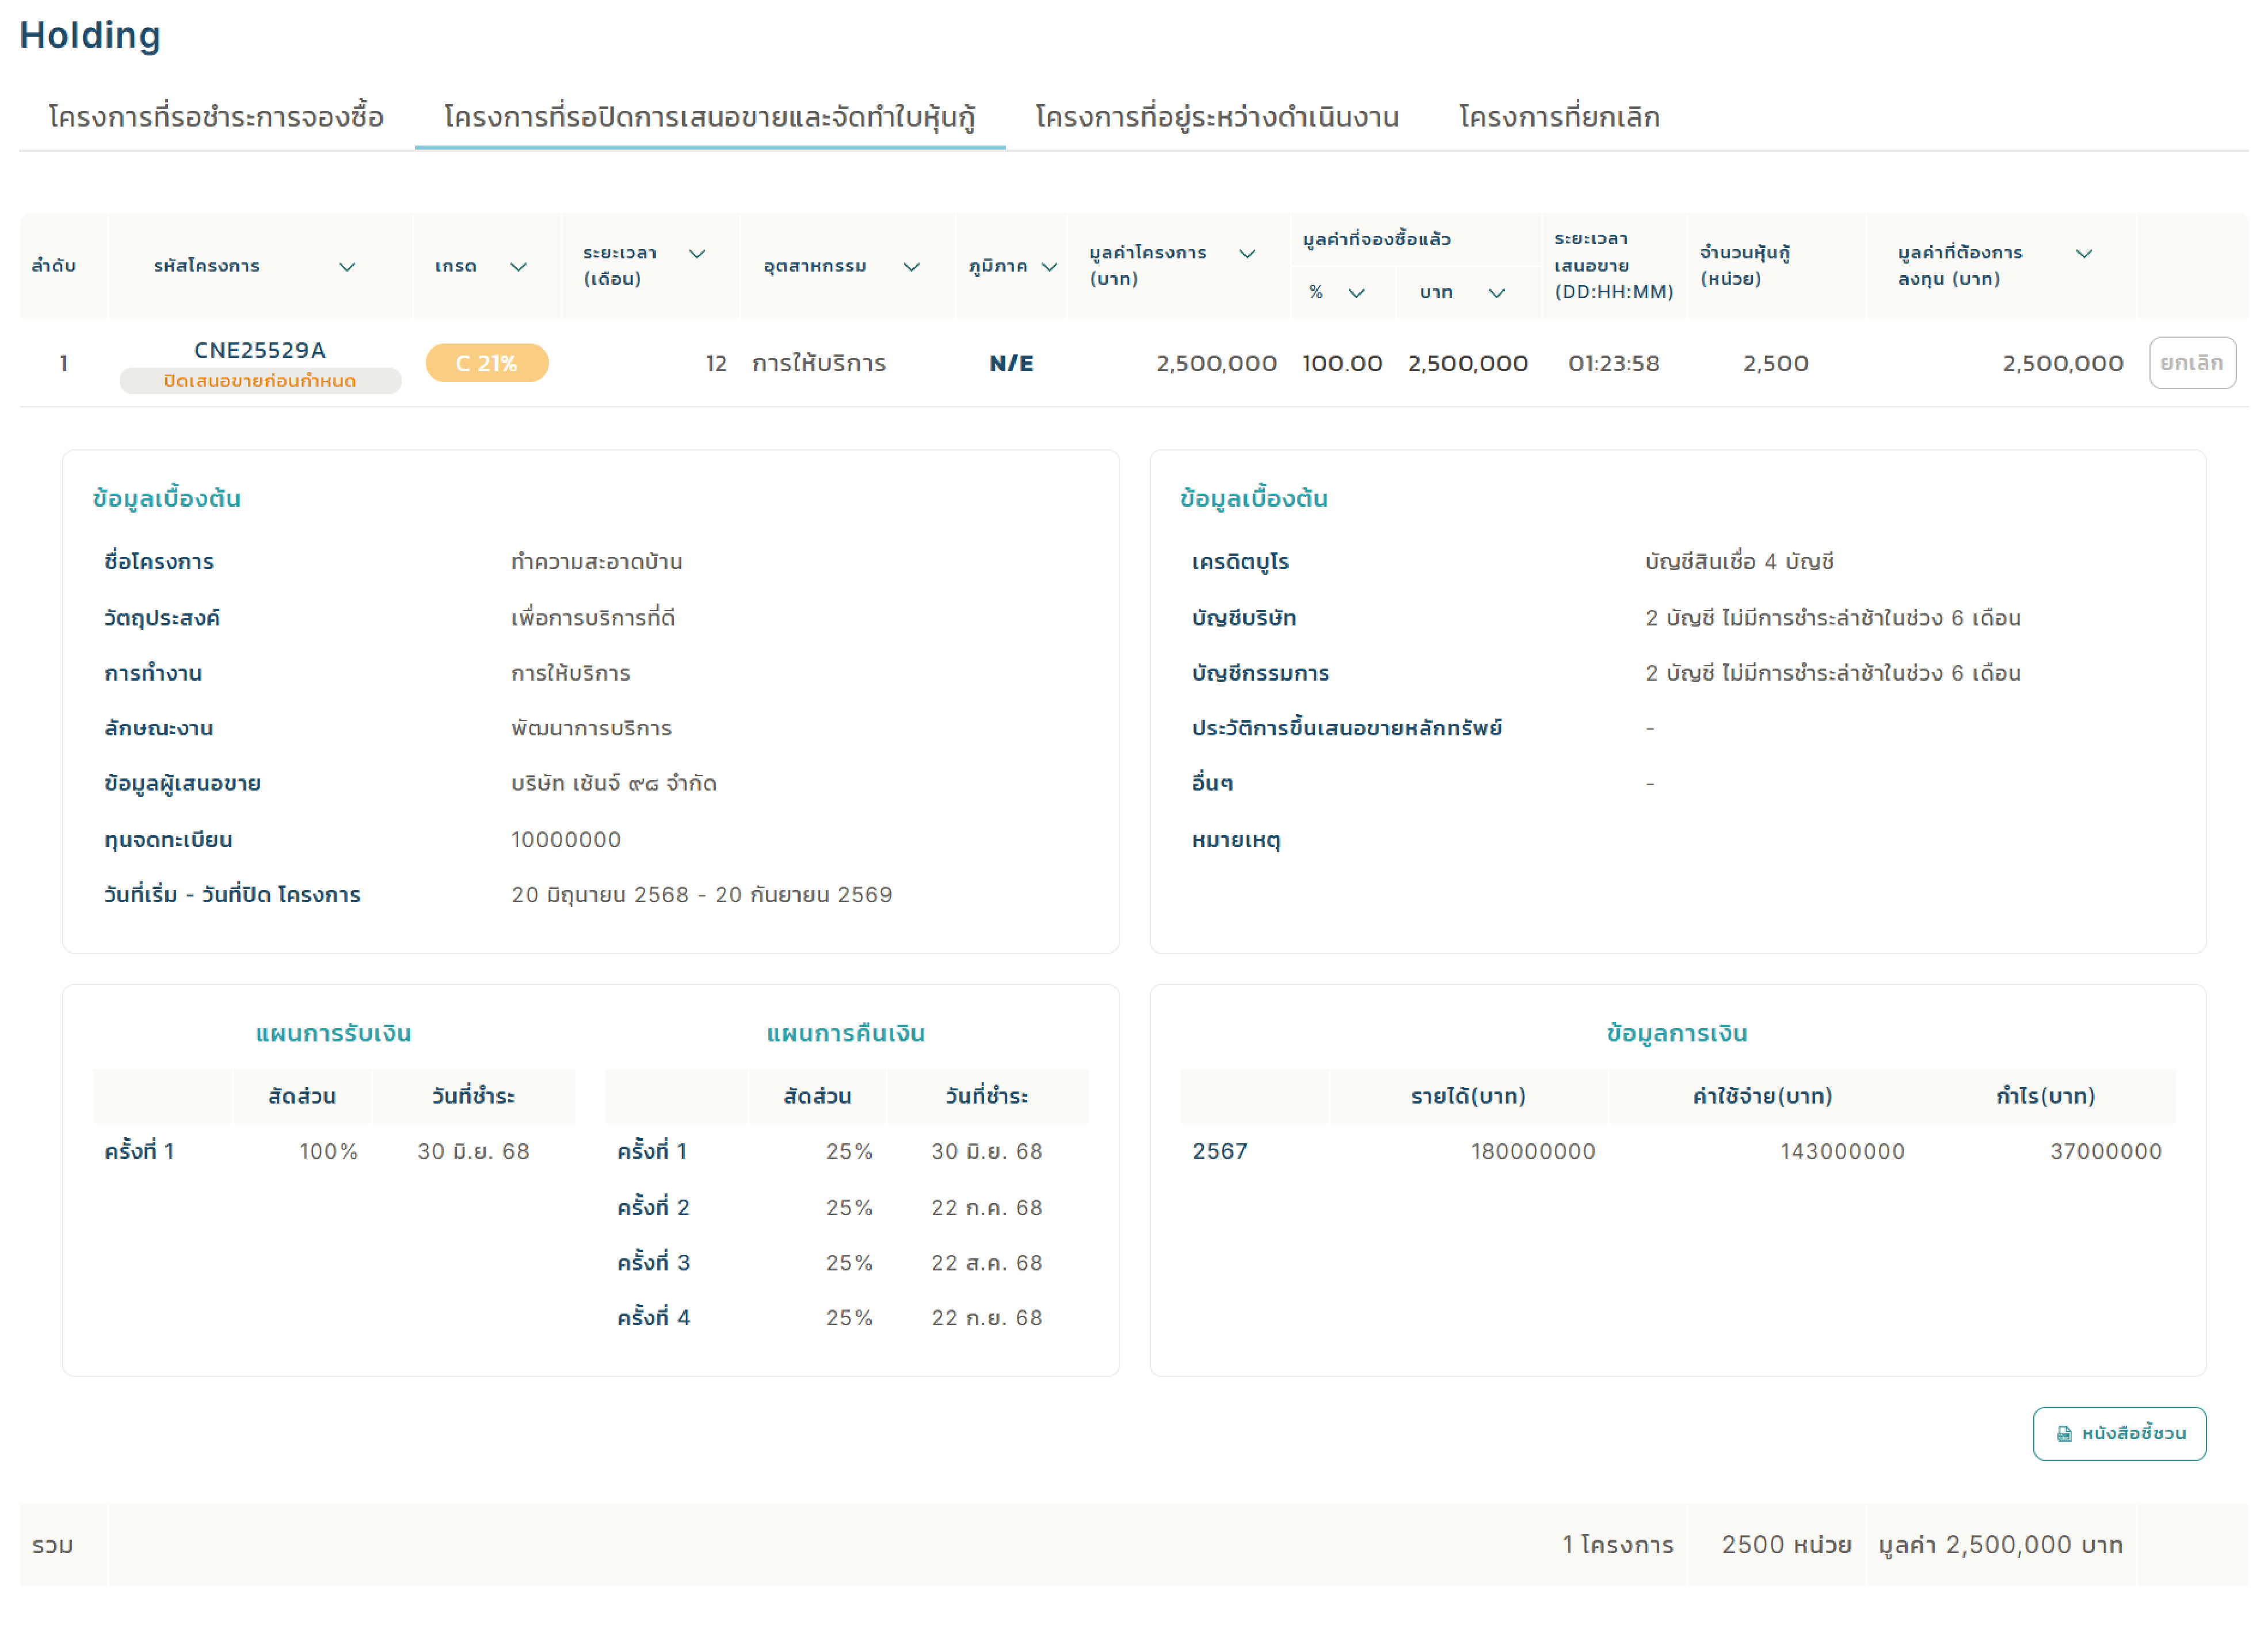
Task: Click the 37000000 profit value
Action: (x=2106, y=1151)
